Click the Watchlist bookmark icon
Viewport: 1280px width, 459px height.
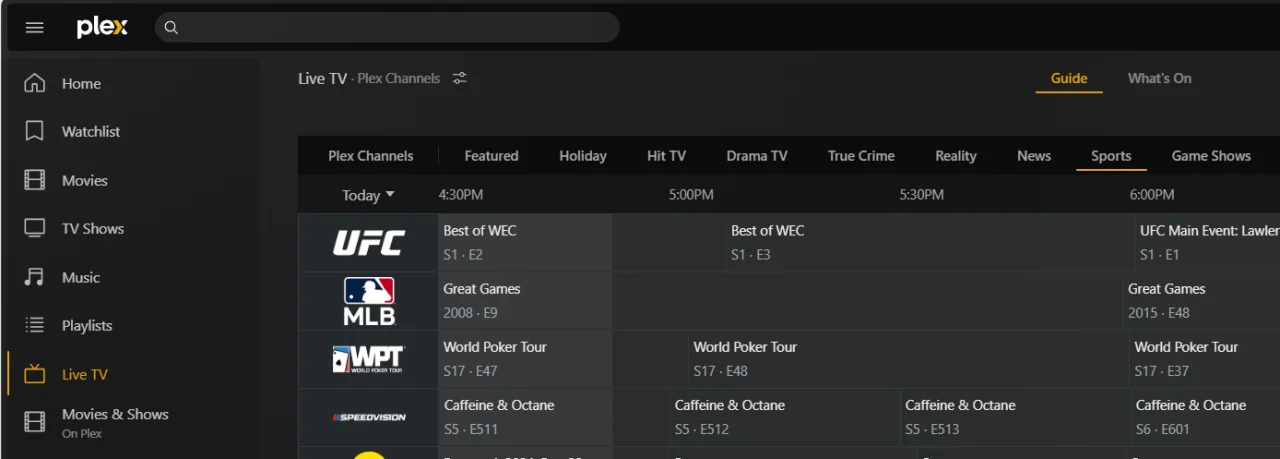(35, 131)
